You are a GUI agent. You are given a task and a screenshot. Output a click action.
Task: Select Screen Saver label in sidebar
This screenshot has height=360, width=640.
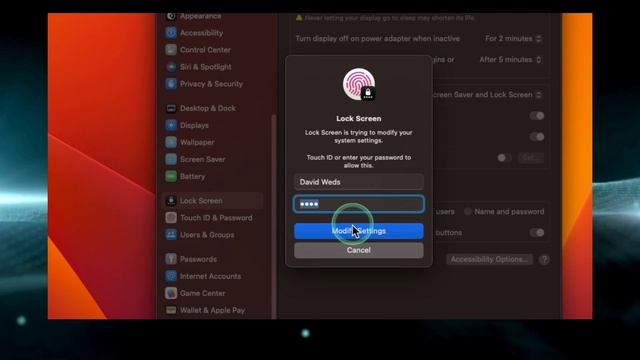click(x=202, y=159)
